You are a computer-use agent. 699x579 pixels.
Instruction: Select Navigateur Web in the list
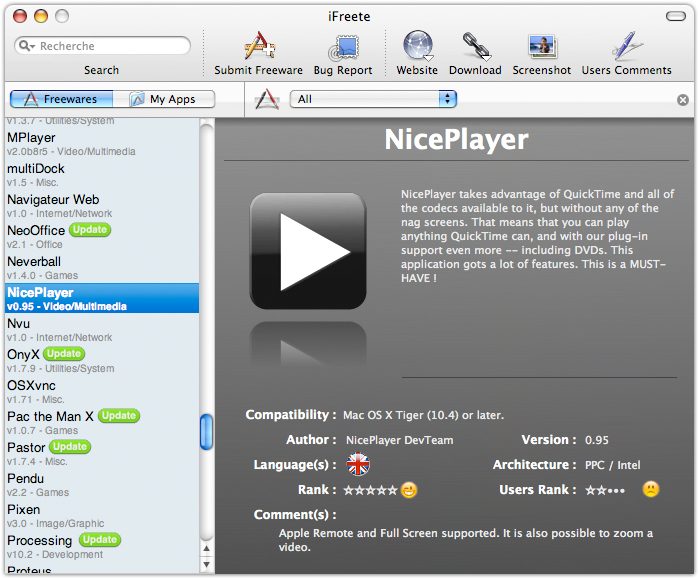click(x=102, y=206)
